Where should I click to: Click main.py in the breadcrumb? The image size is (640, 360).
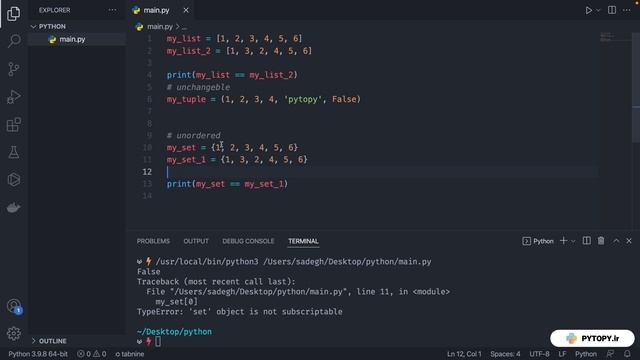click(160, 27)
